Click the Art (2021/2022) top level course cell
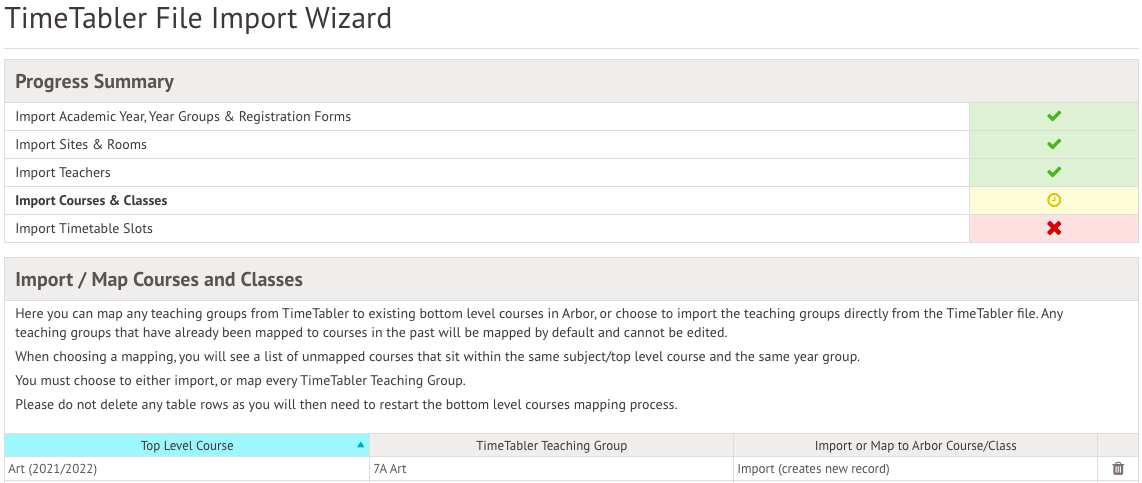Screen dimensions: 1142x483 (56, 469)
